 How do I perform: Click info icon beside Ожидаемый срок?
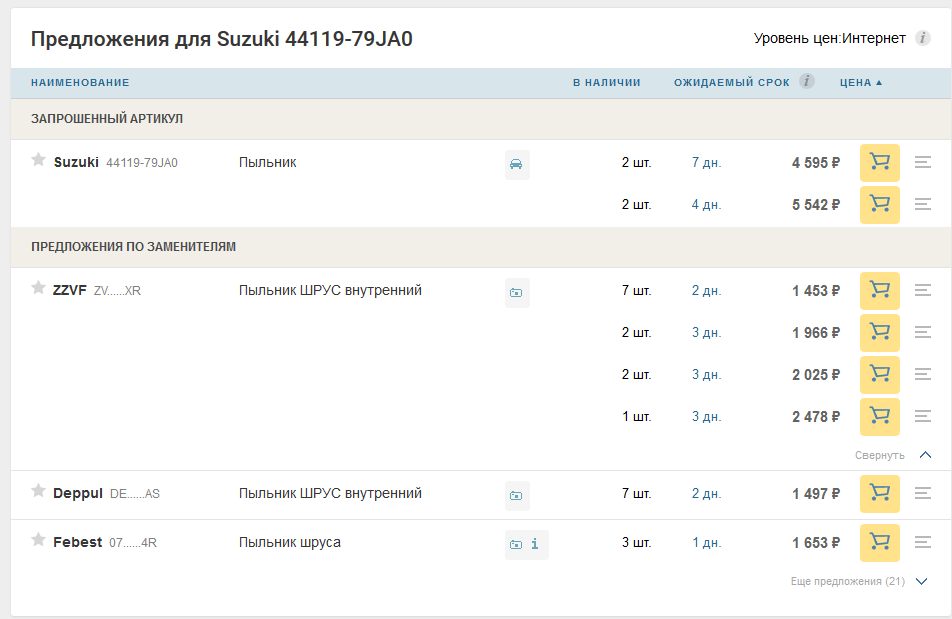(x=807, y=81)
